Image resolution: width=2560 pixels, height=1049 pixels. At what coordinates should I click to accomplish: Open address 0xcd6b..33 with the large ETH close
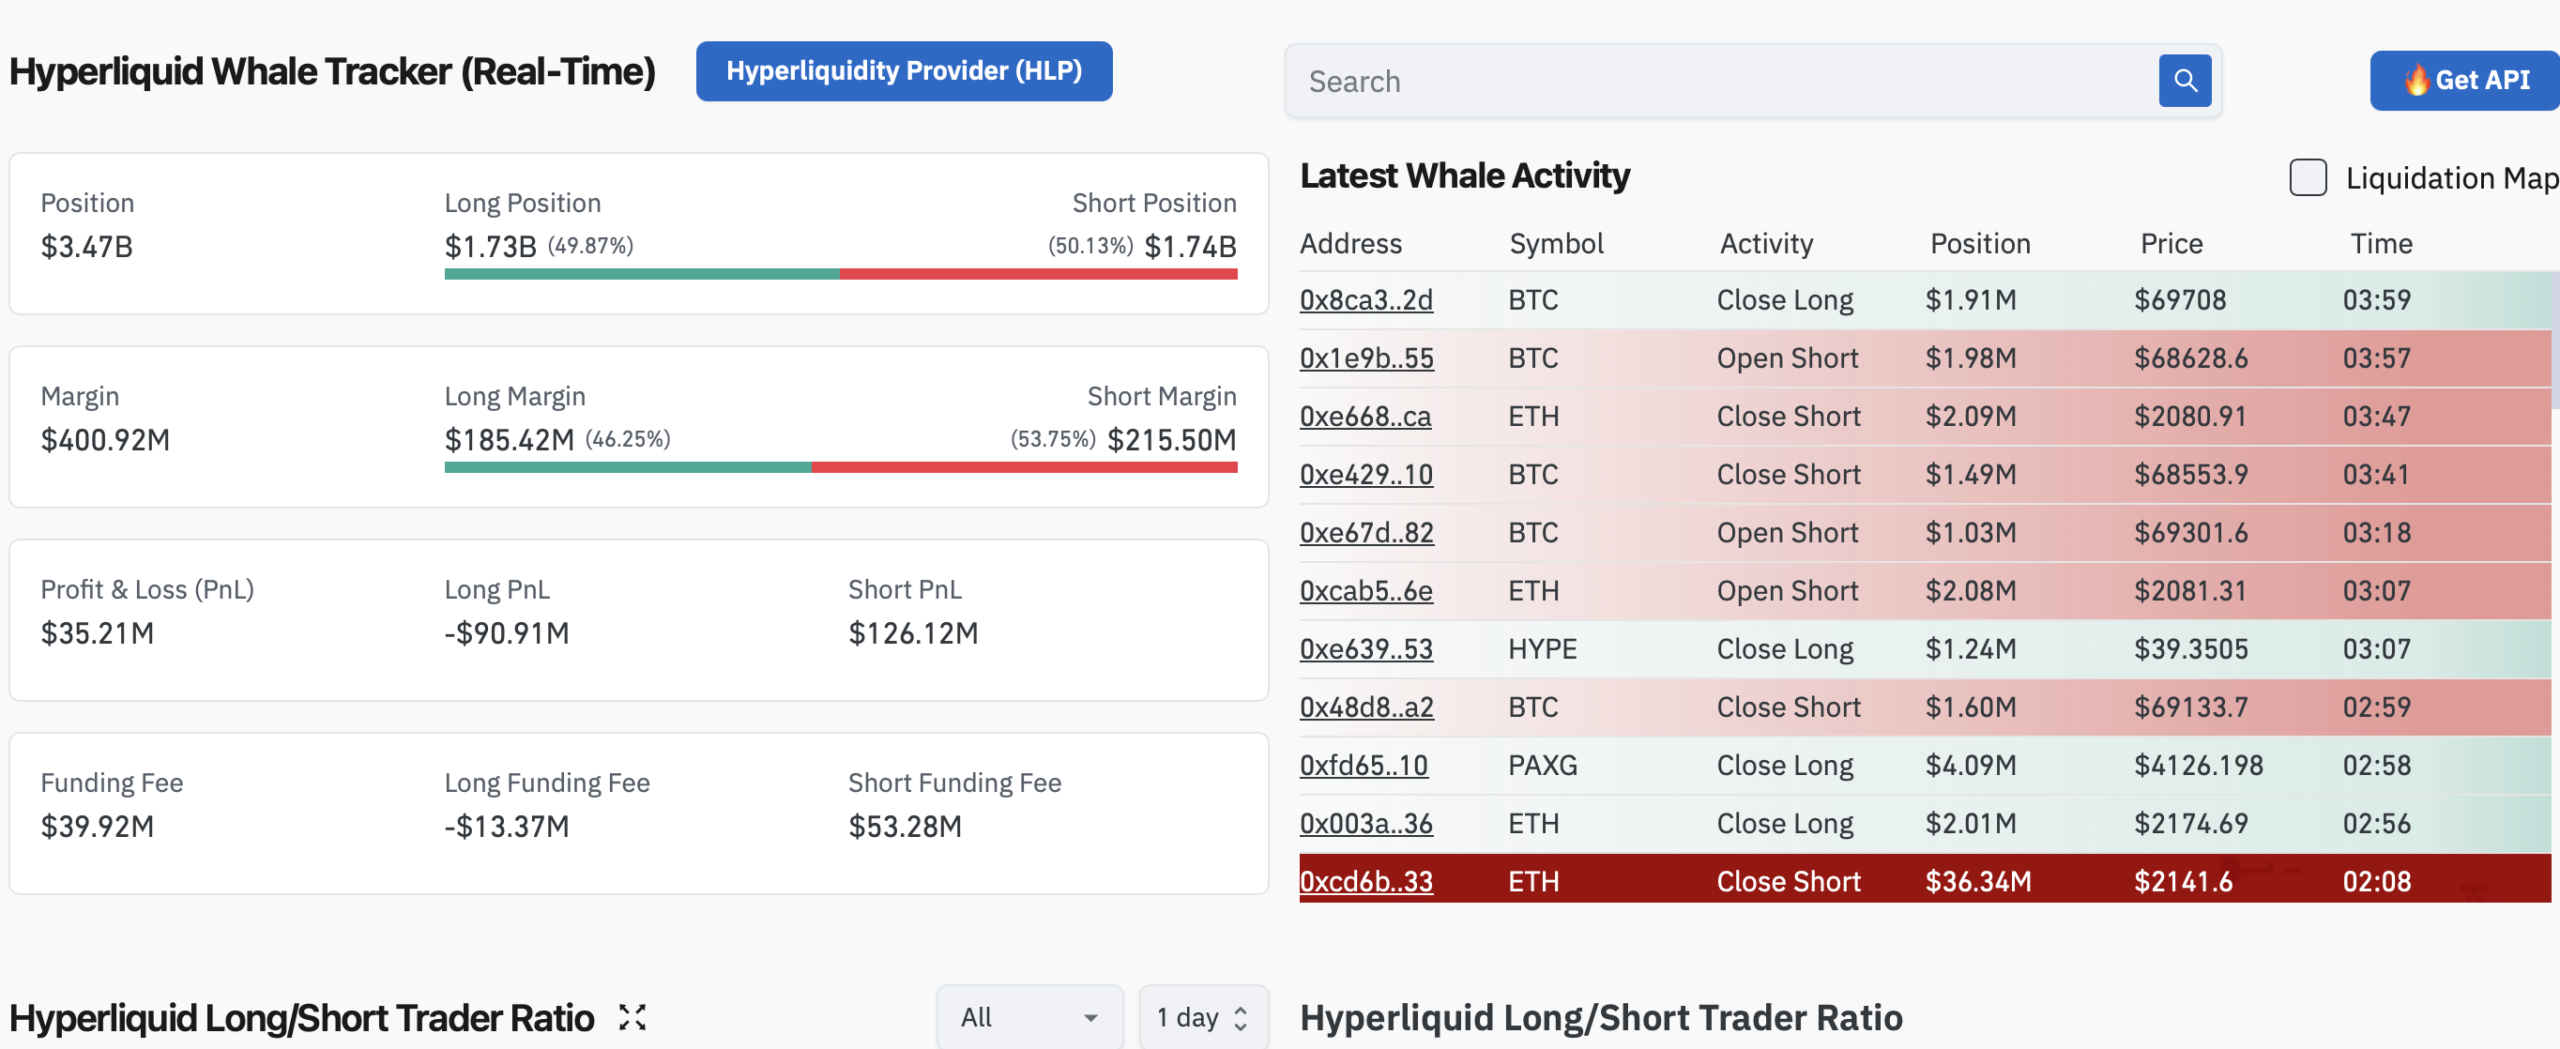click(x=1366, y=881)
